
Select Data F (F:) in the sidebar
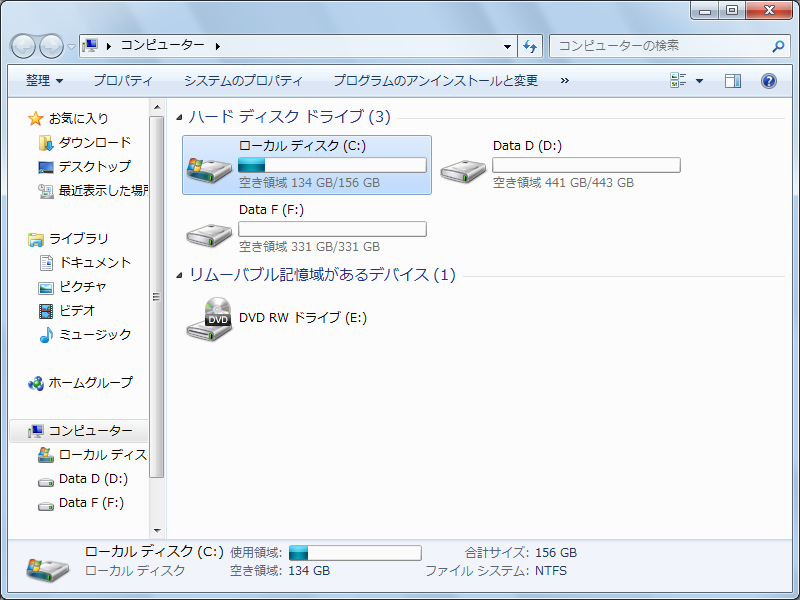point(91,503)
